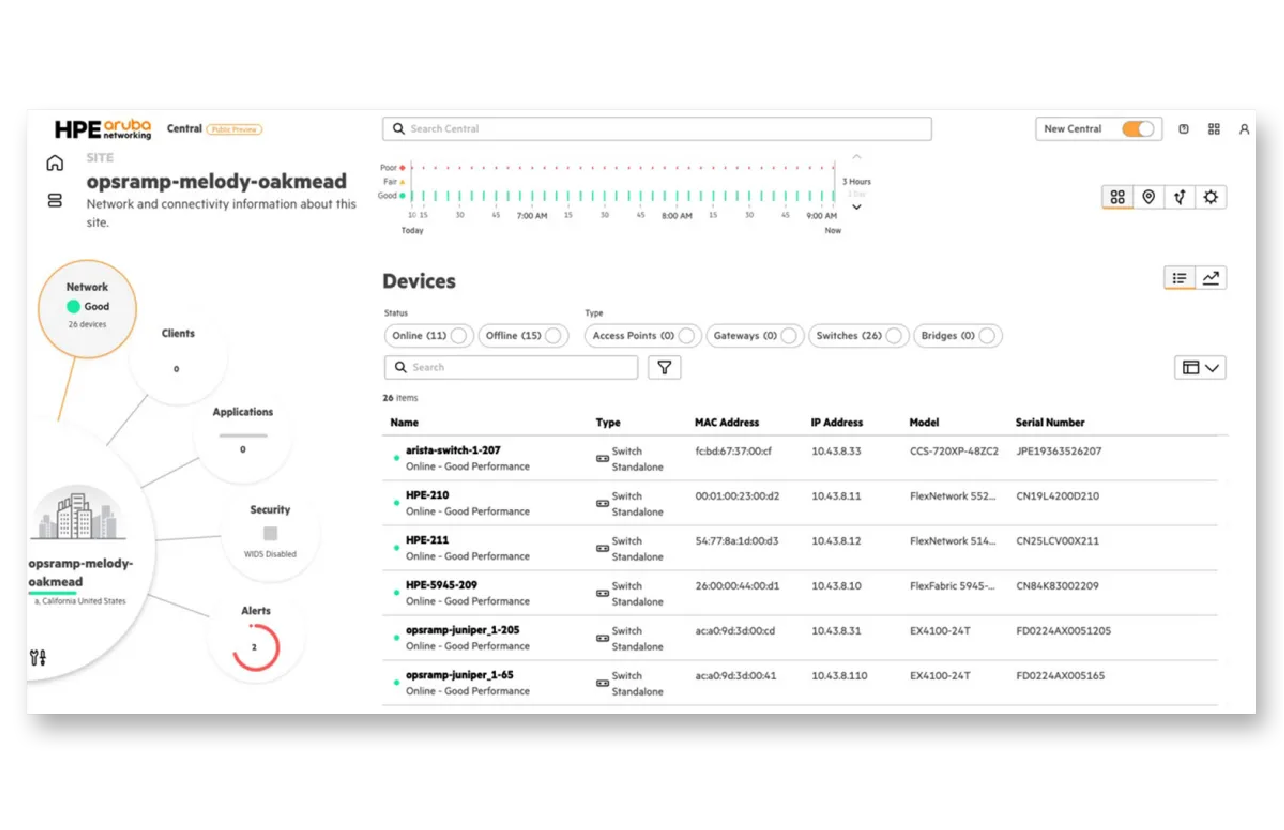The image size is (1284, 830).
Task: Switch Devices to chart trend view
Action: (x=1211, y=278)
